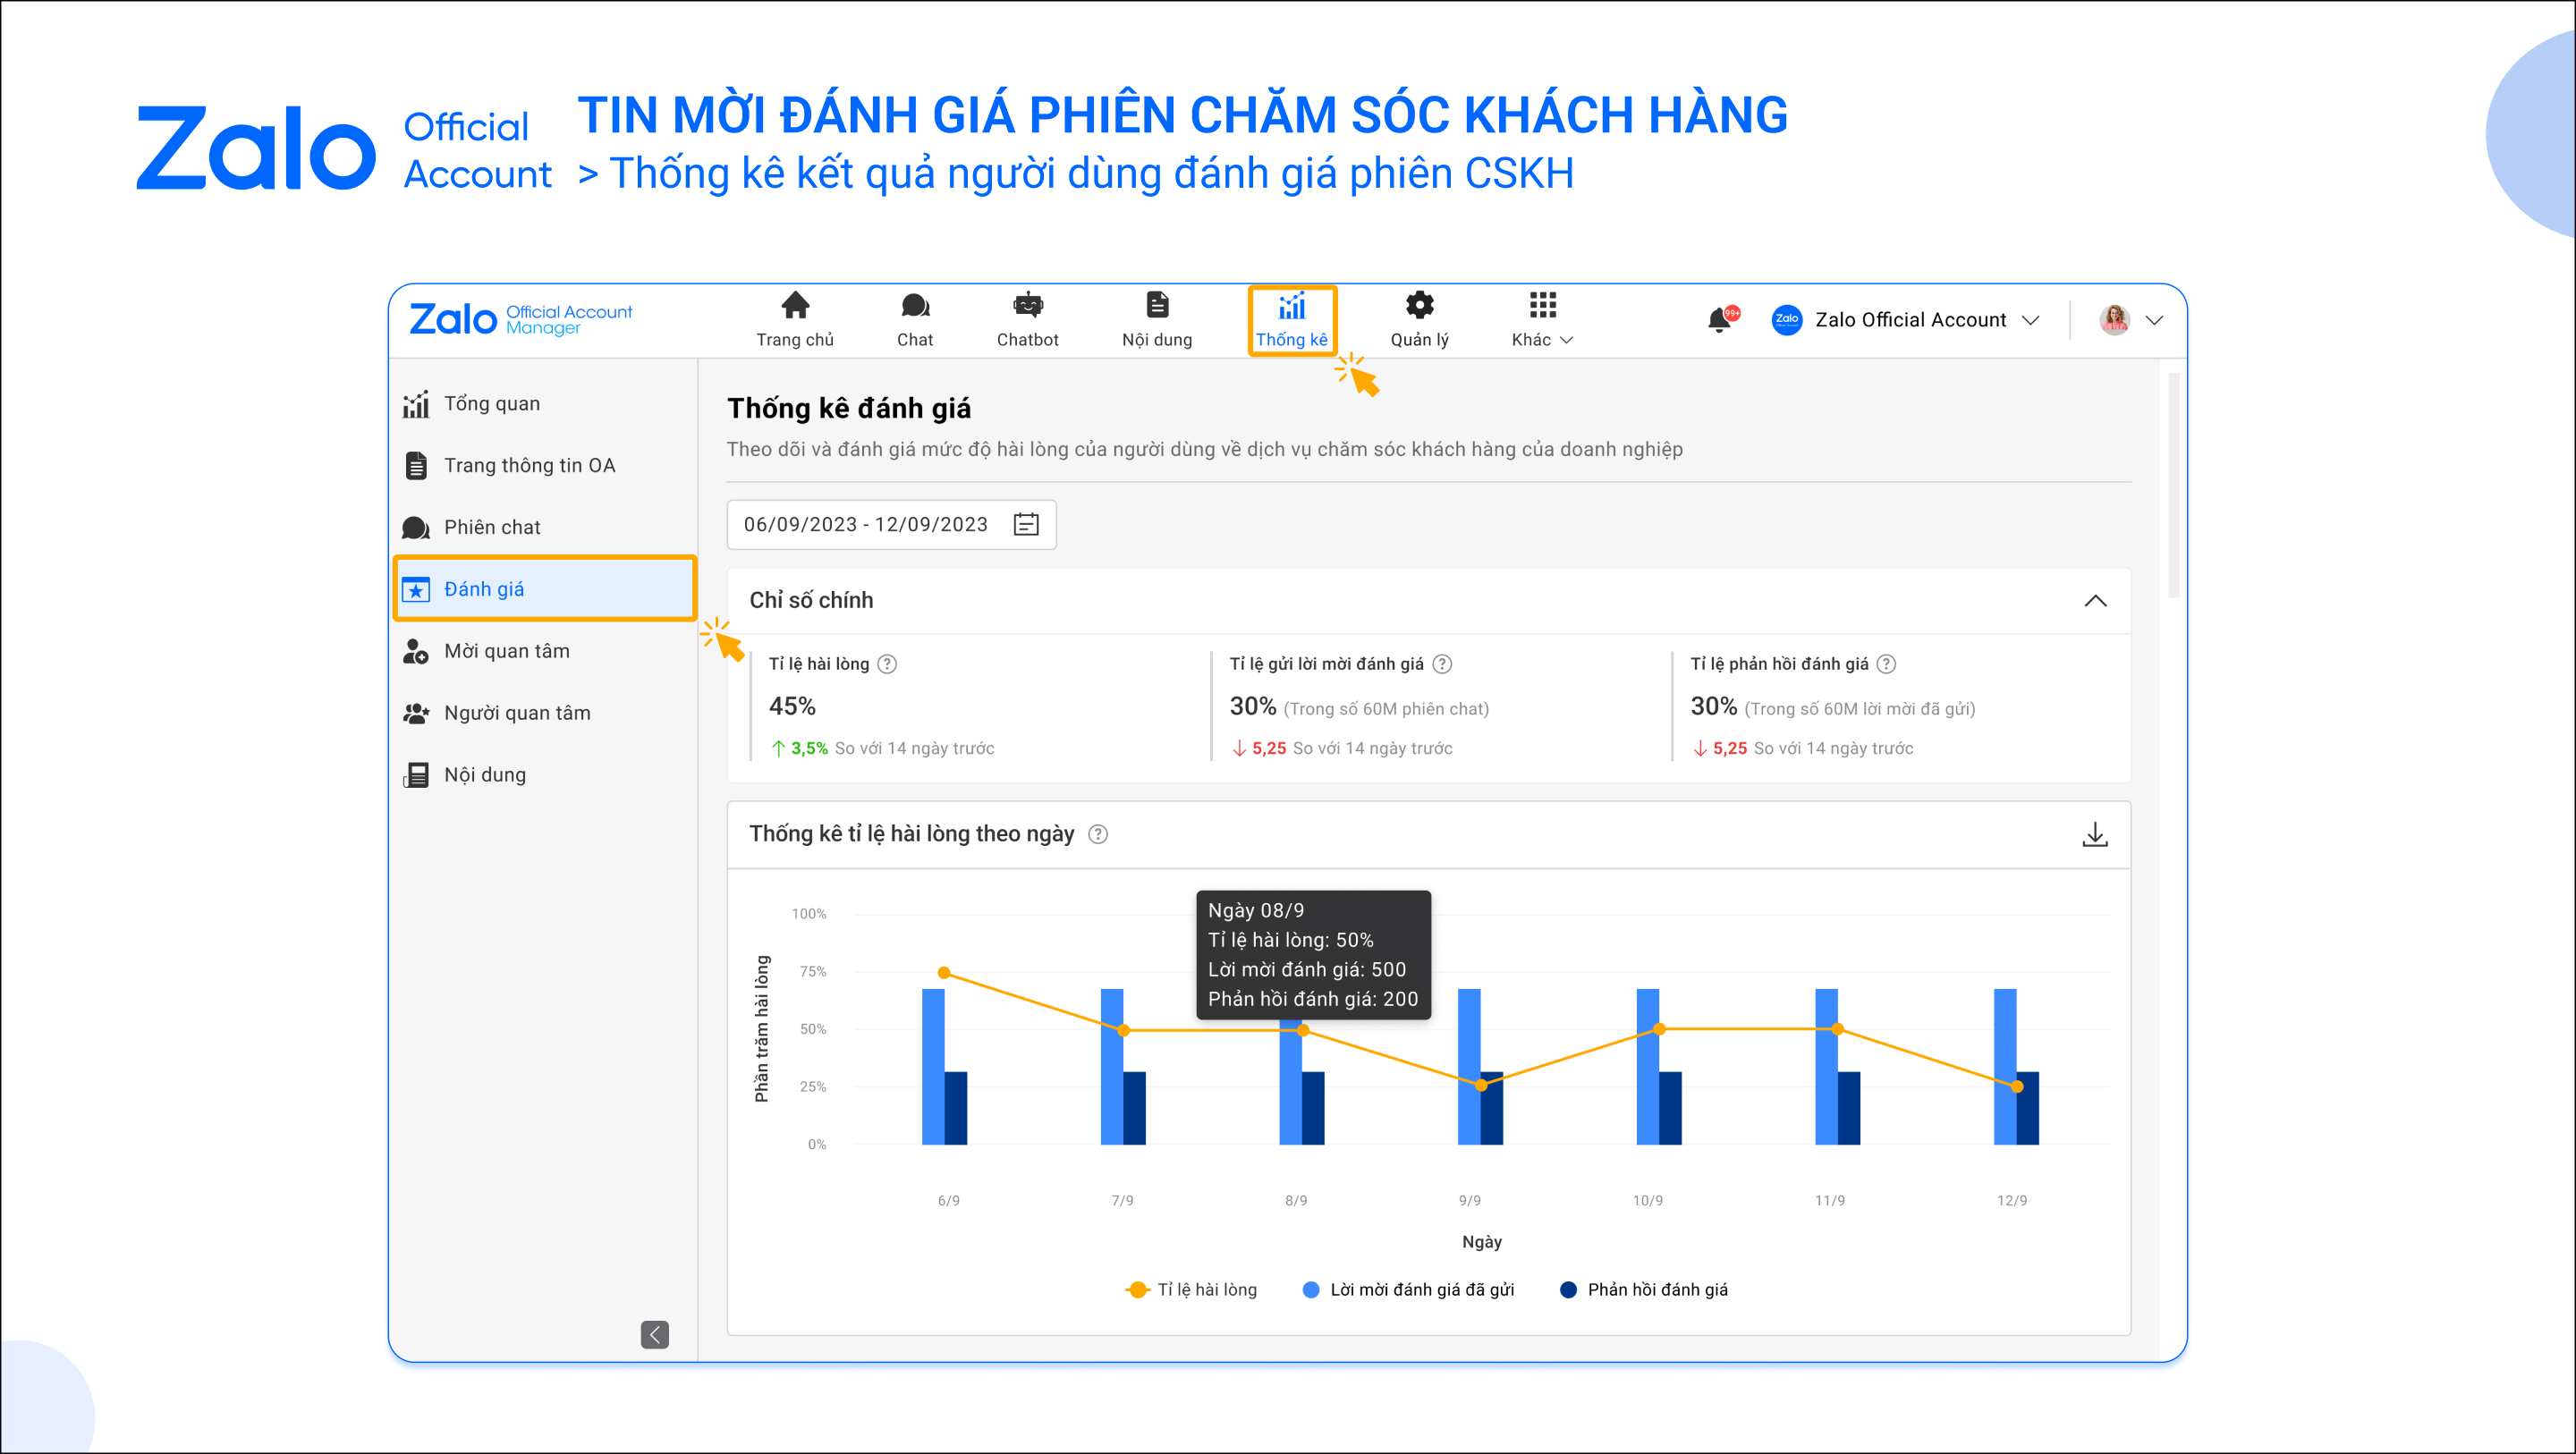Click the notification bell icon
Screen dimensions: 2576x1454
coord(1720,320)
